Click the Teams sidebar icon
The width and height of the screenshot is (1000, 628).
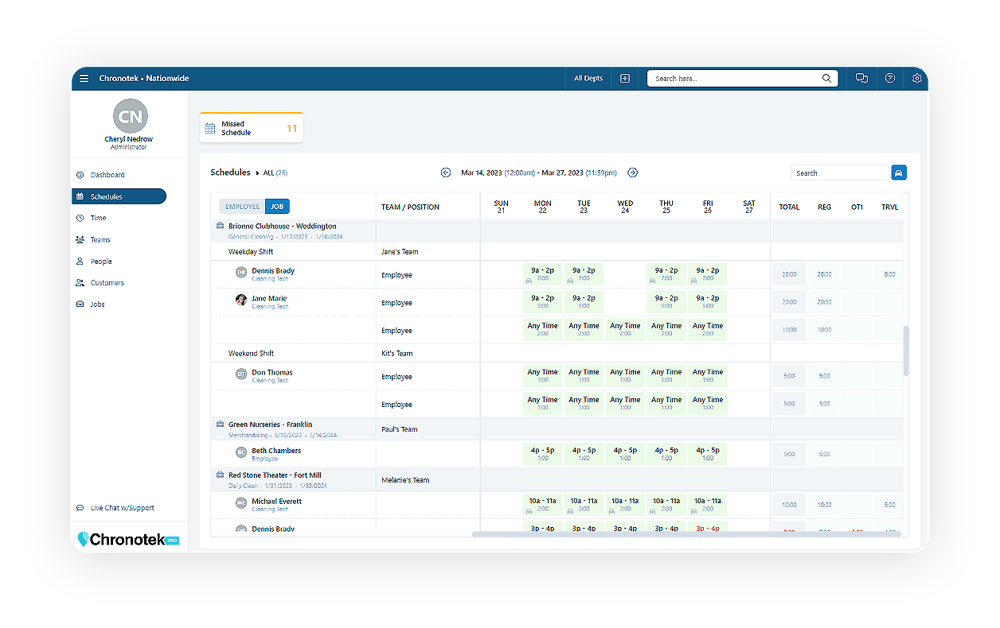pyautogui.click(x=80, y=240)
